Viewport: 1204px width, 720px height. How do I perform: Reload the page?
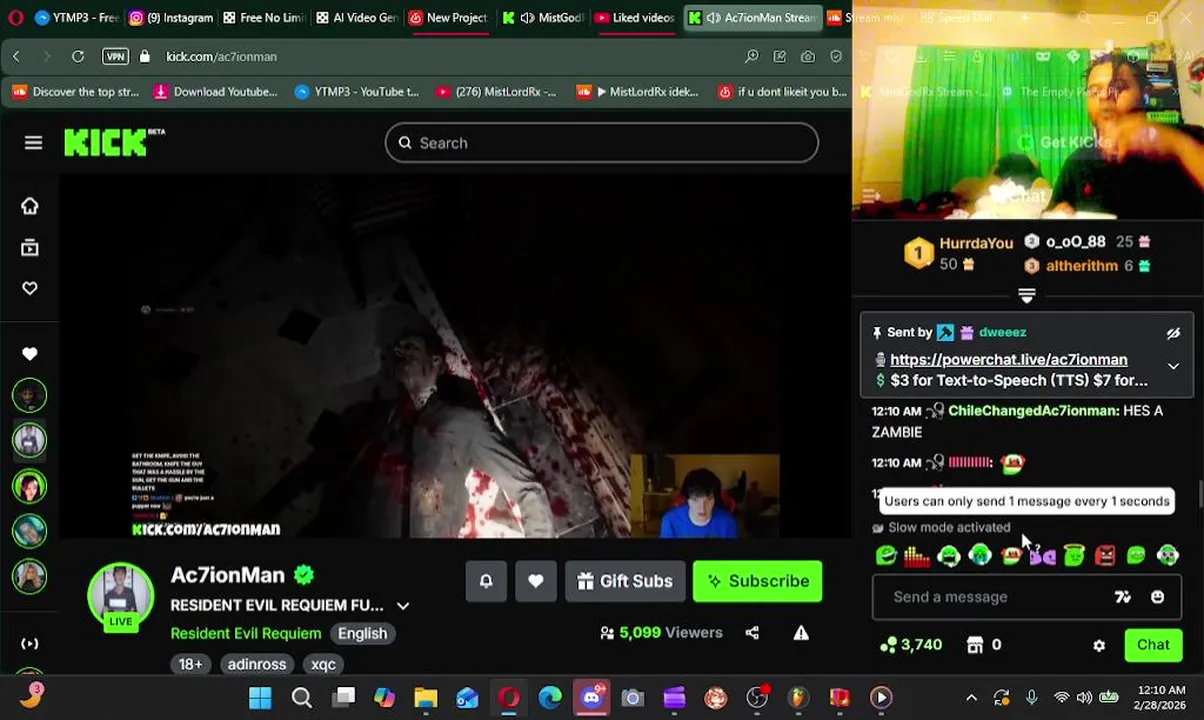78,57
